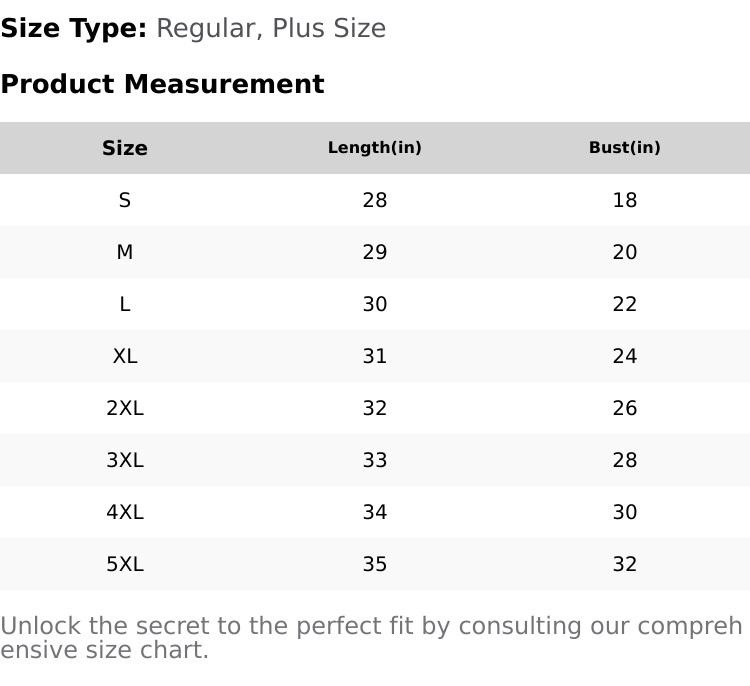Click the length value 29 for size M

(x=375, y=252)
